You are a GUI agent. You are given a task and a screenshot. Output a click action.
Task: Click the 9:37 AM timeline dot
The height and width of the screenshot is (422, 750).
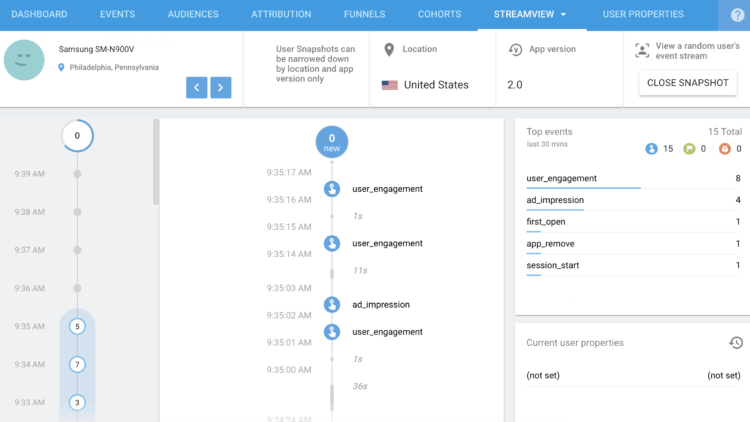pyautogui.click(x=77, y=250)
